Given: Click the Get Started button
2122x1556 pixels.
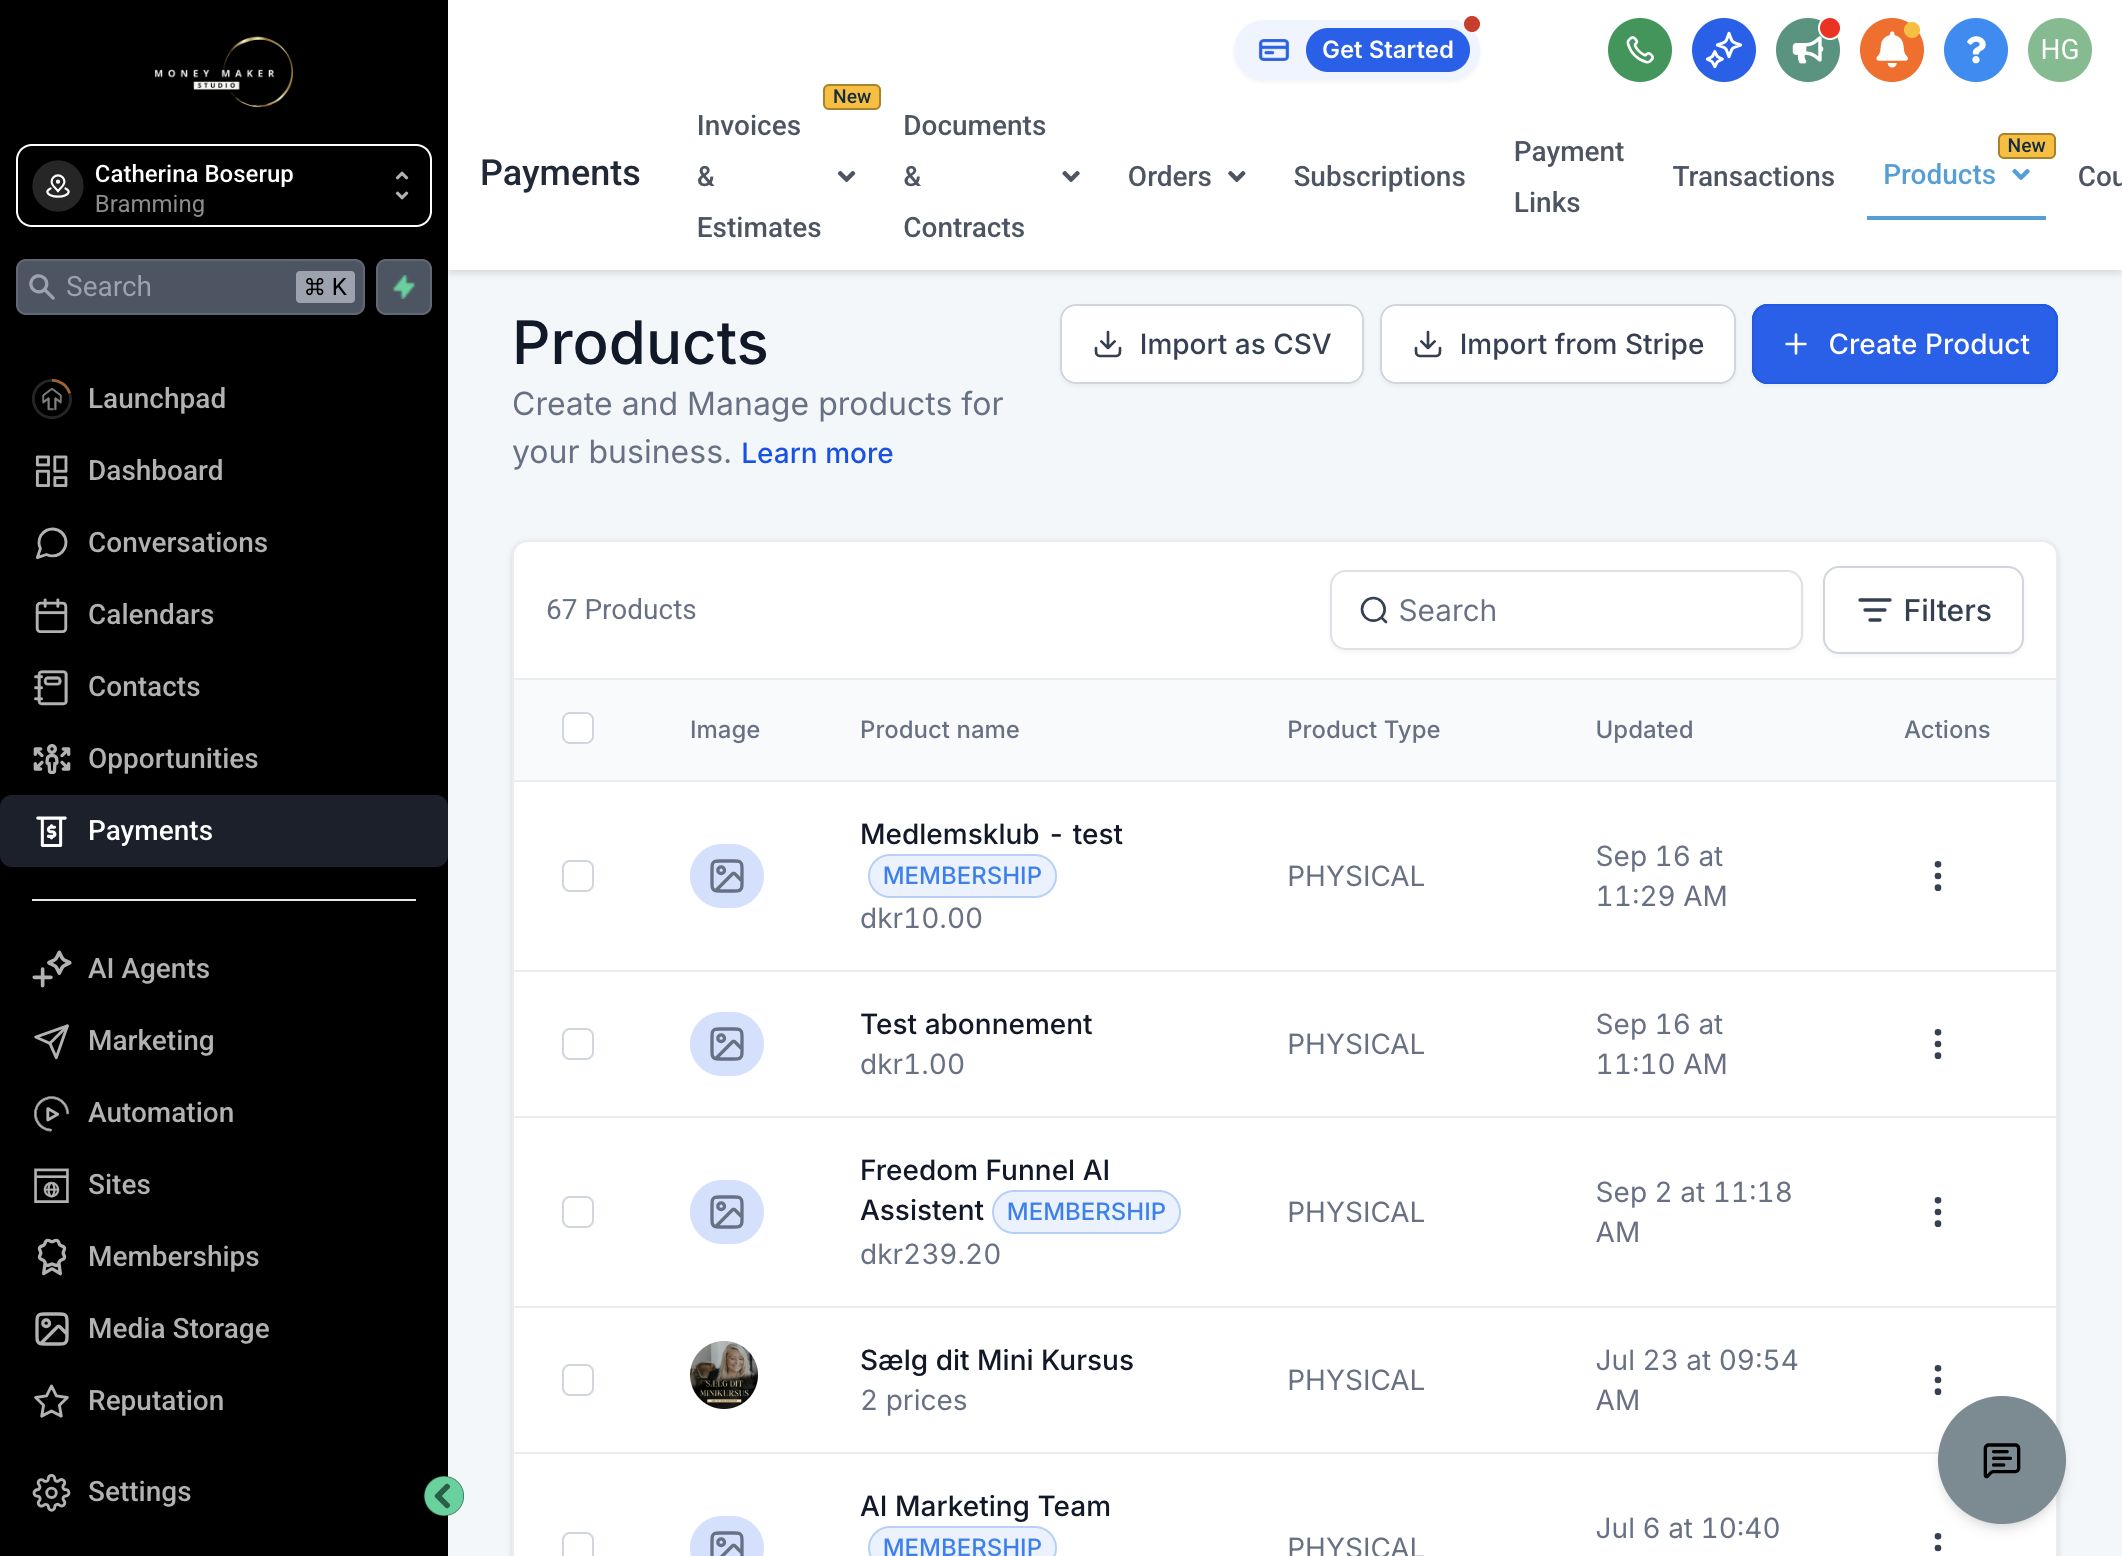Looking at the screenshot, I should point(1387,50).
